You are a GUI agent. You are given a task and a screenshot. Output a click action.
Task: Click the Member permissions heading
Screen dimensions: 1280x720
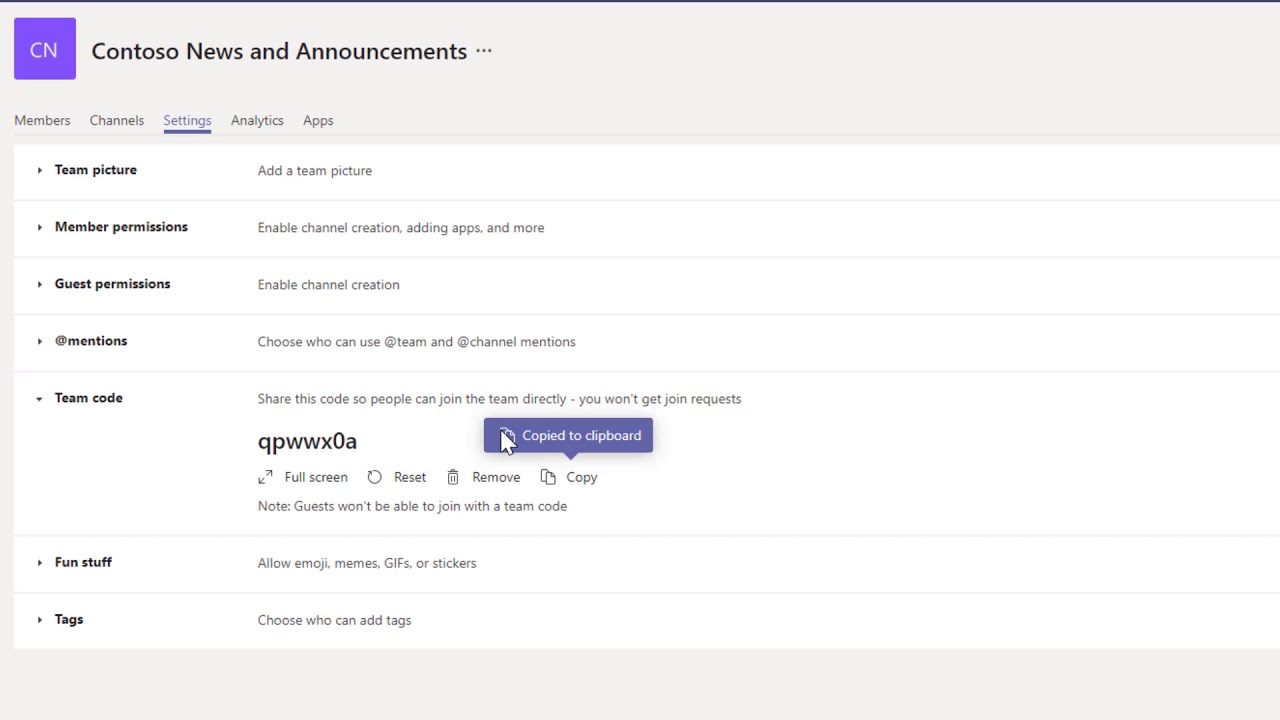pyautogui.click(x=121, y=227)
